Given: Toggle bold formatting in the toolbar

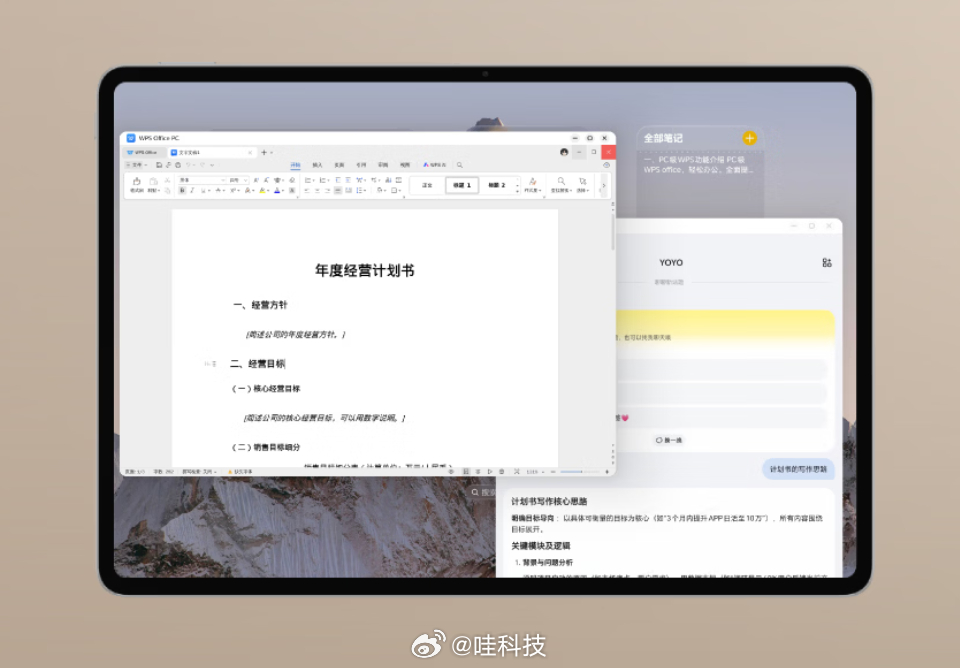Looking at the screenshot, I should pos(182,190).
